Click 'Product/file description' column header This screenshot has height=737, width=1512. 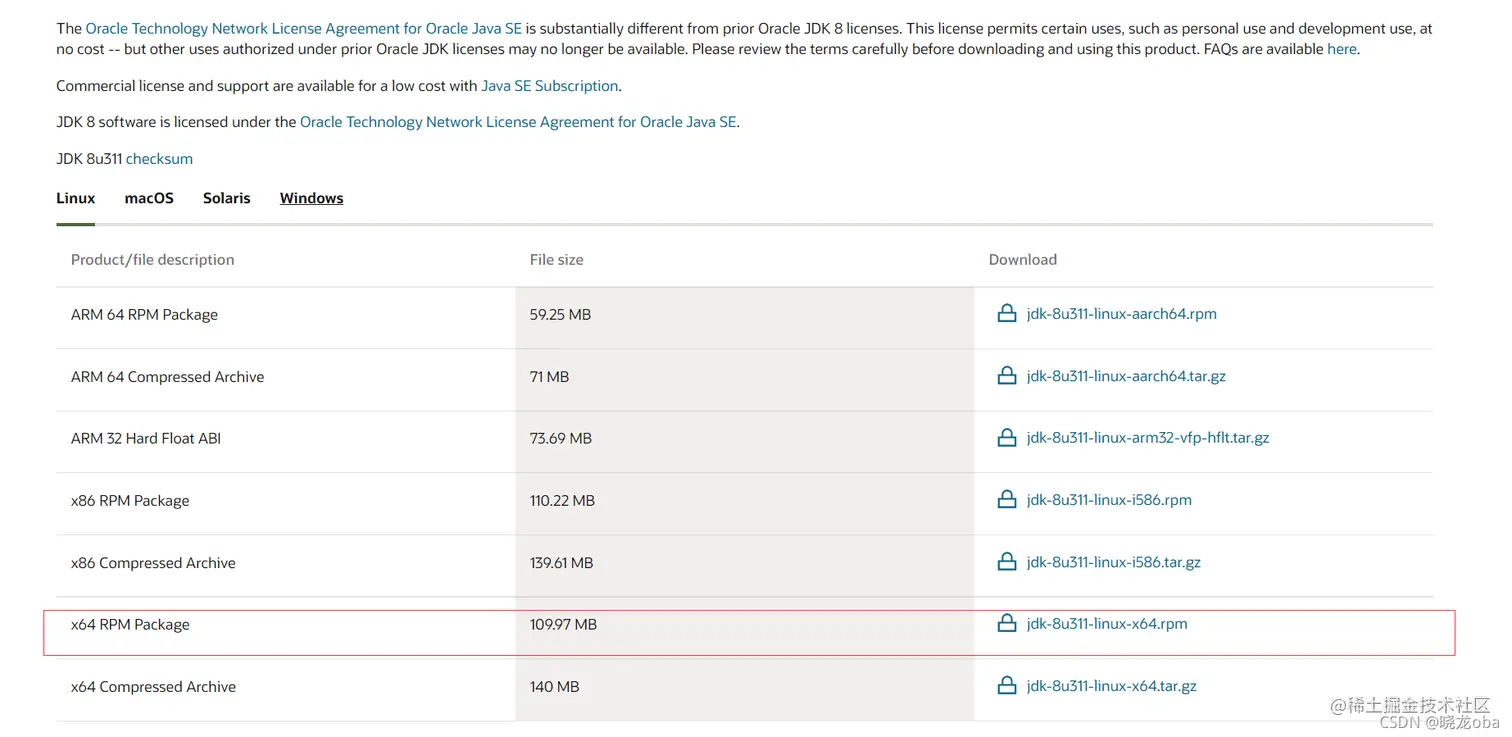pyautogui.click(x=153, y=259)
